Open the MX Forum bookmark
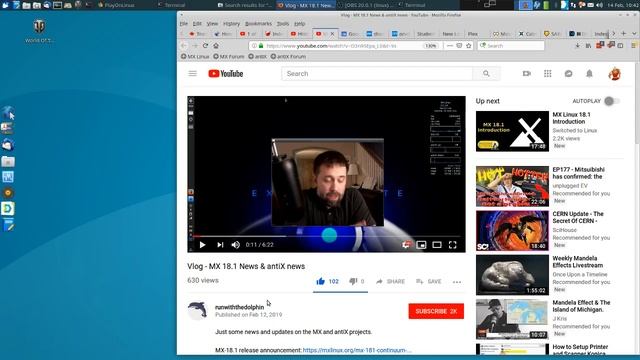Image resolution: width=640 pixels, height=360 pixels. [229, 56]
